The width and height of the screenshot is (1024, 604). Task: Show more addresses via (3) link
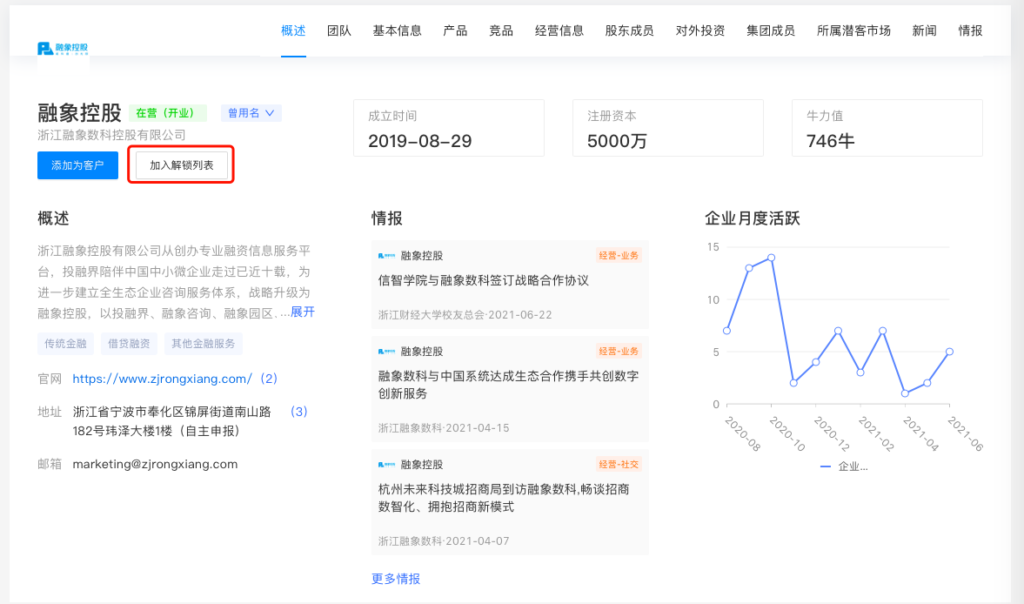[x=298, y=411]
